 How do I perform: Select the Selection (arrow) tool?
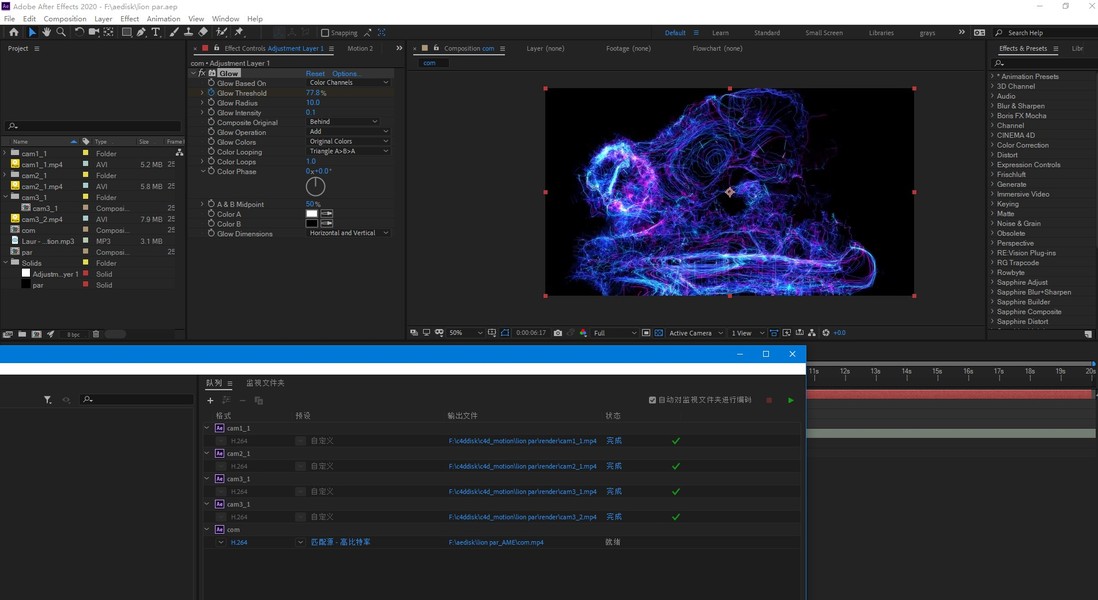point(32,32)
